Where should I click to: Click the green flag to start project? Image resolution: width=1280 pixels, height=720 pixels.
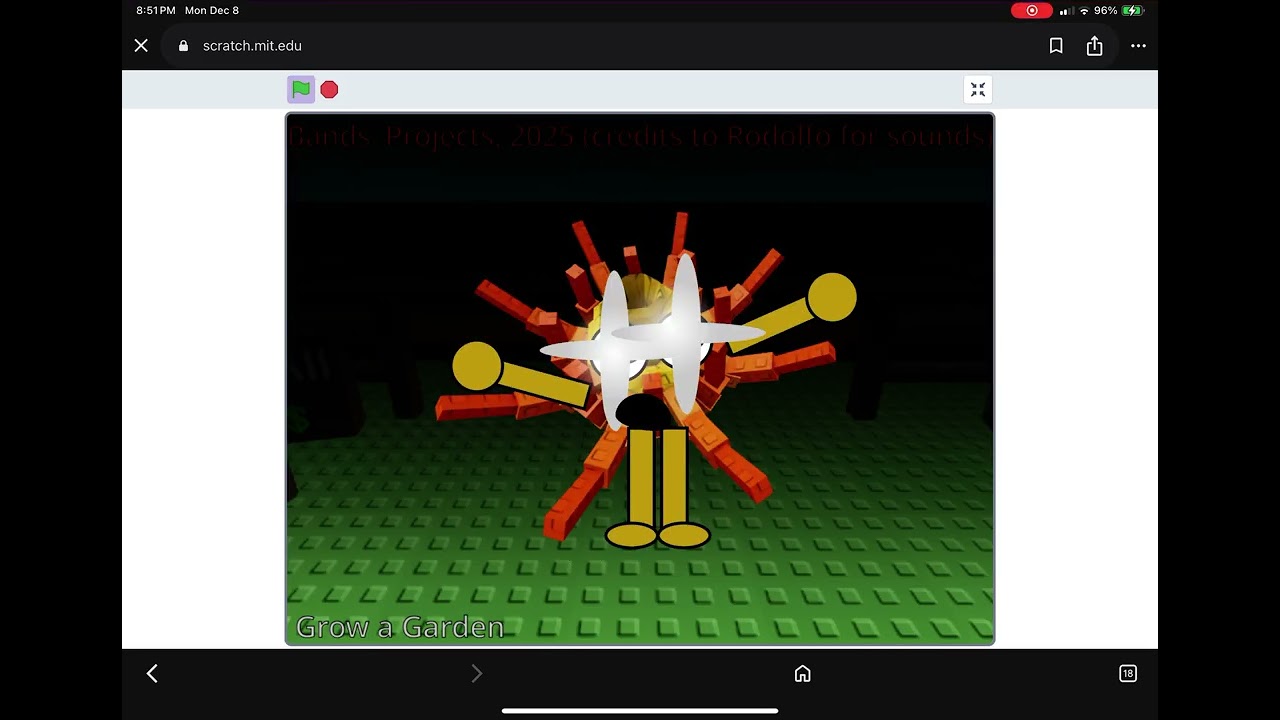pyautogui.click(x=301, y=89)
